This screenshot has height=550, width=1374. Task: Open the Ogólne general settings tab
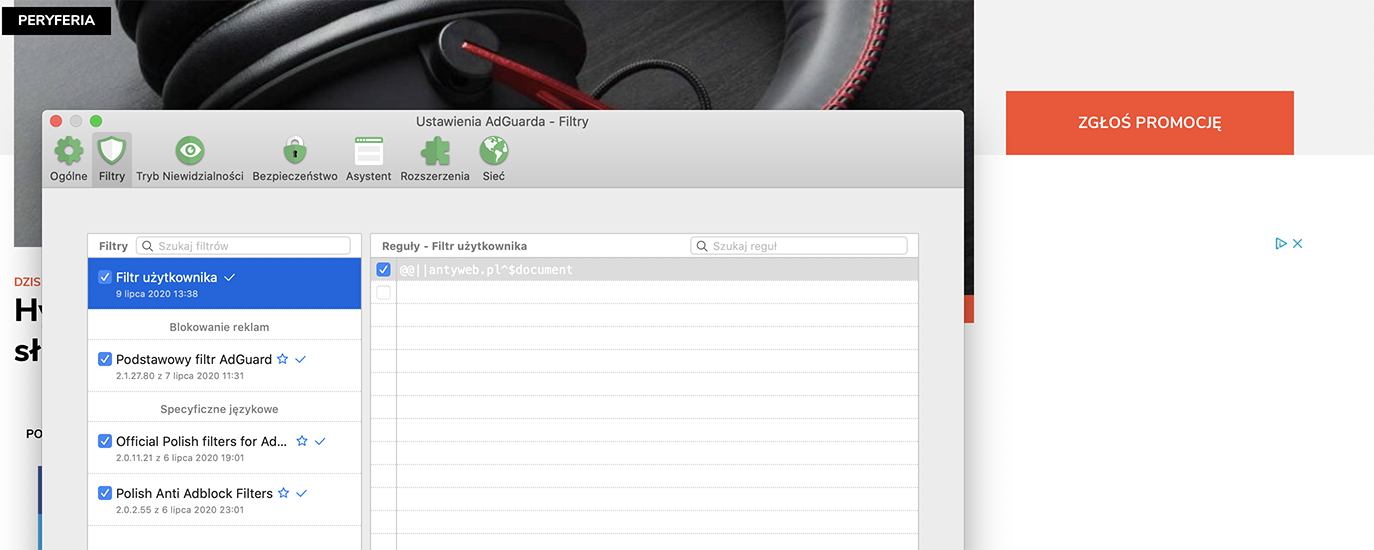pos(69,159)
